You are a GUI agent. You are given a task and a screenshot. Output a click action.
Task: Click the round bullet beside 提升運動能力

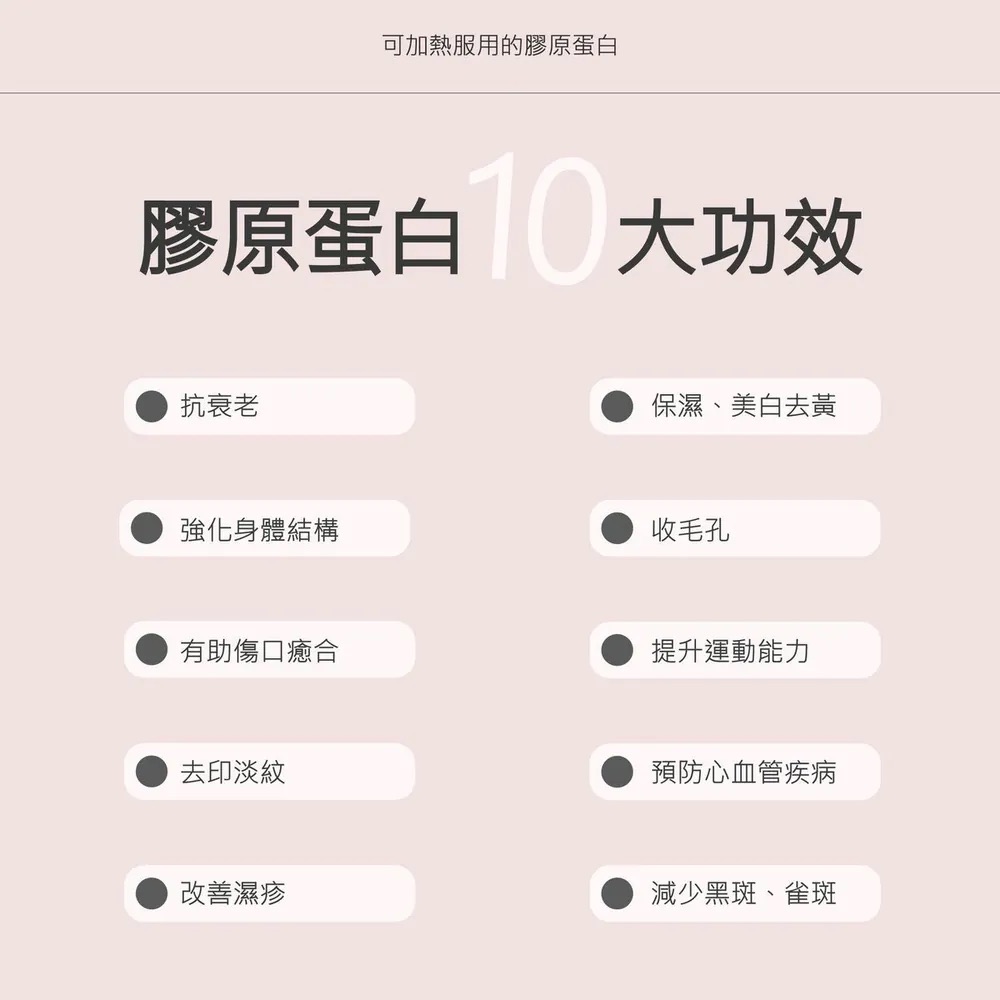click(617, 650)
